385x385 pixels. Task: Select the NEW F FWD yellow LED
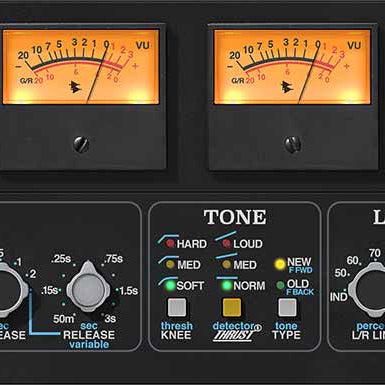click(280, 264)
